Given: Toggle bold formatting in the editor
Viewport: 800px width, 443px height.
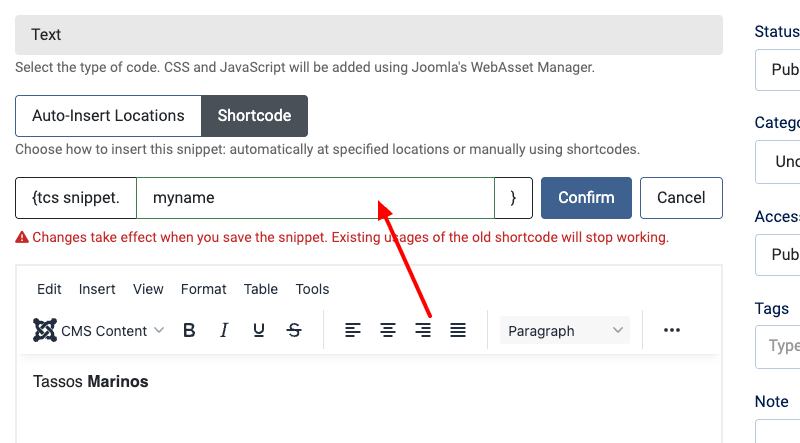Looking at the screenshot, I should pyautogui.click(x=189, y=331).
